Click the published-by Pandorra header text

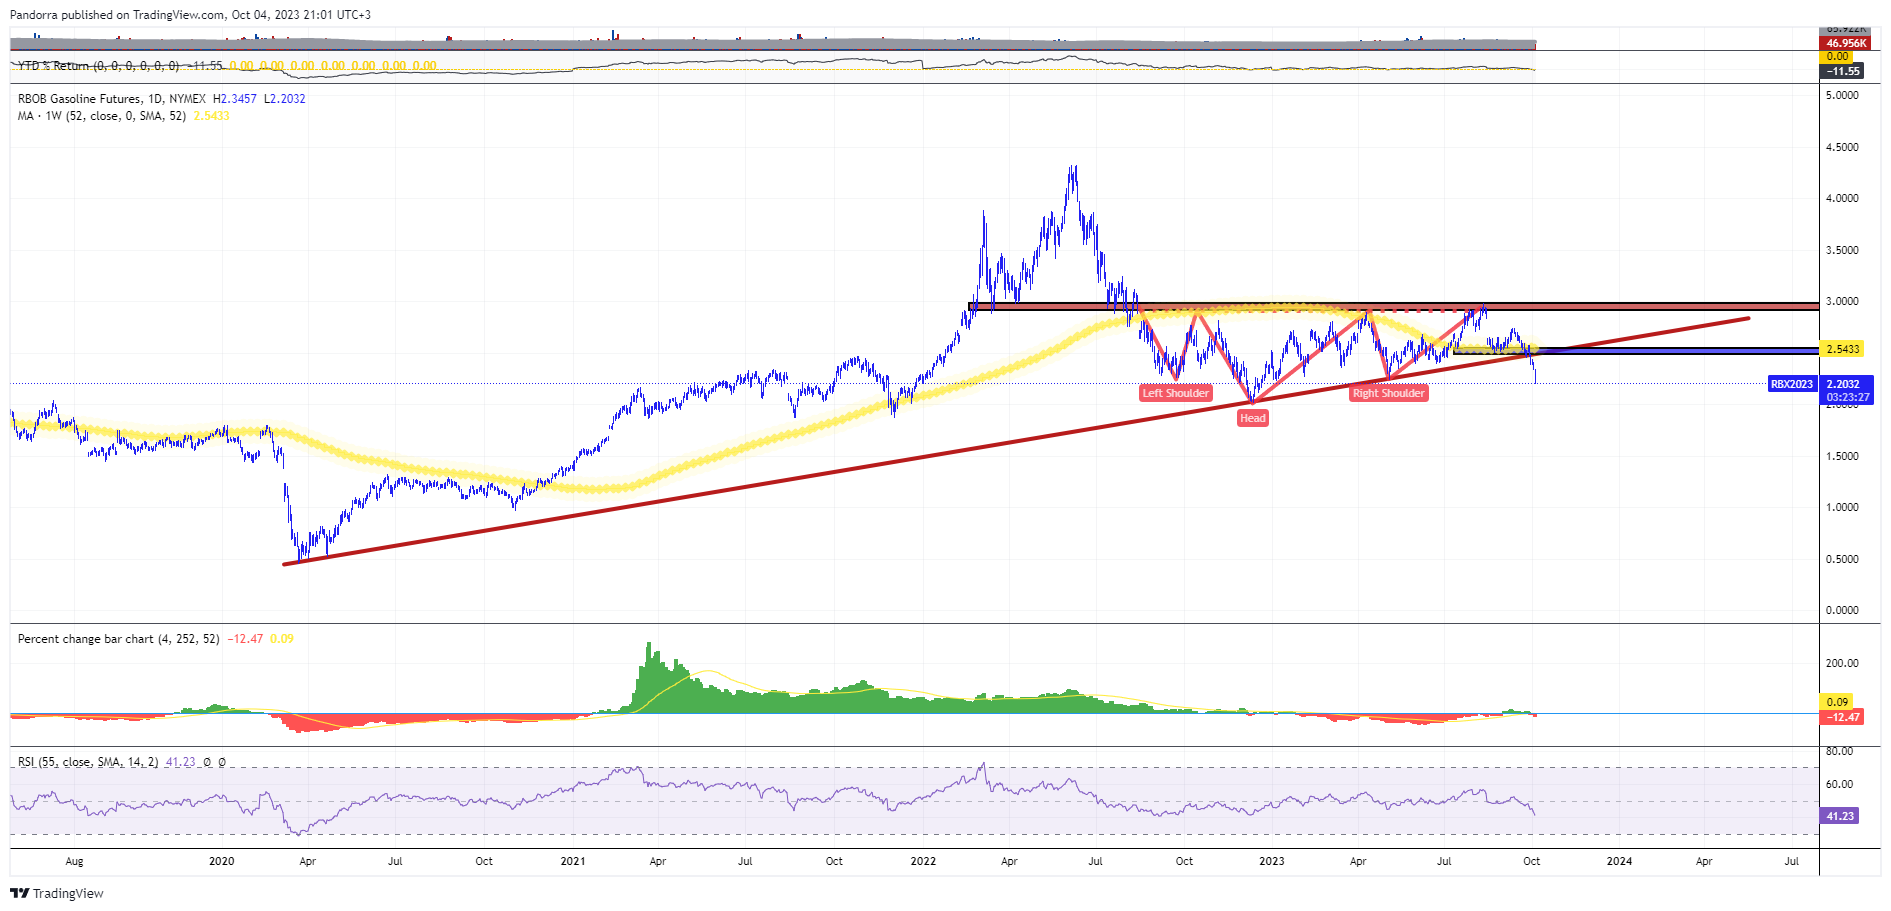[x=190, y=15]
